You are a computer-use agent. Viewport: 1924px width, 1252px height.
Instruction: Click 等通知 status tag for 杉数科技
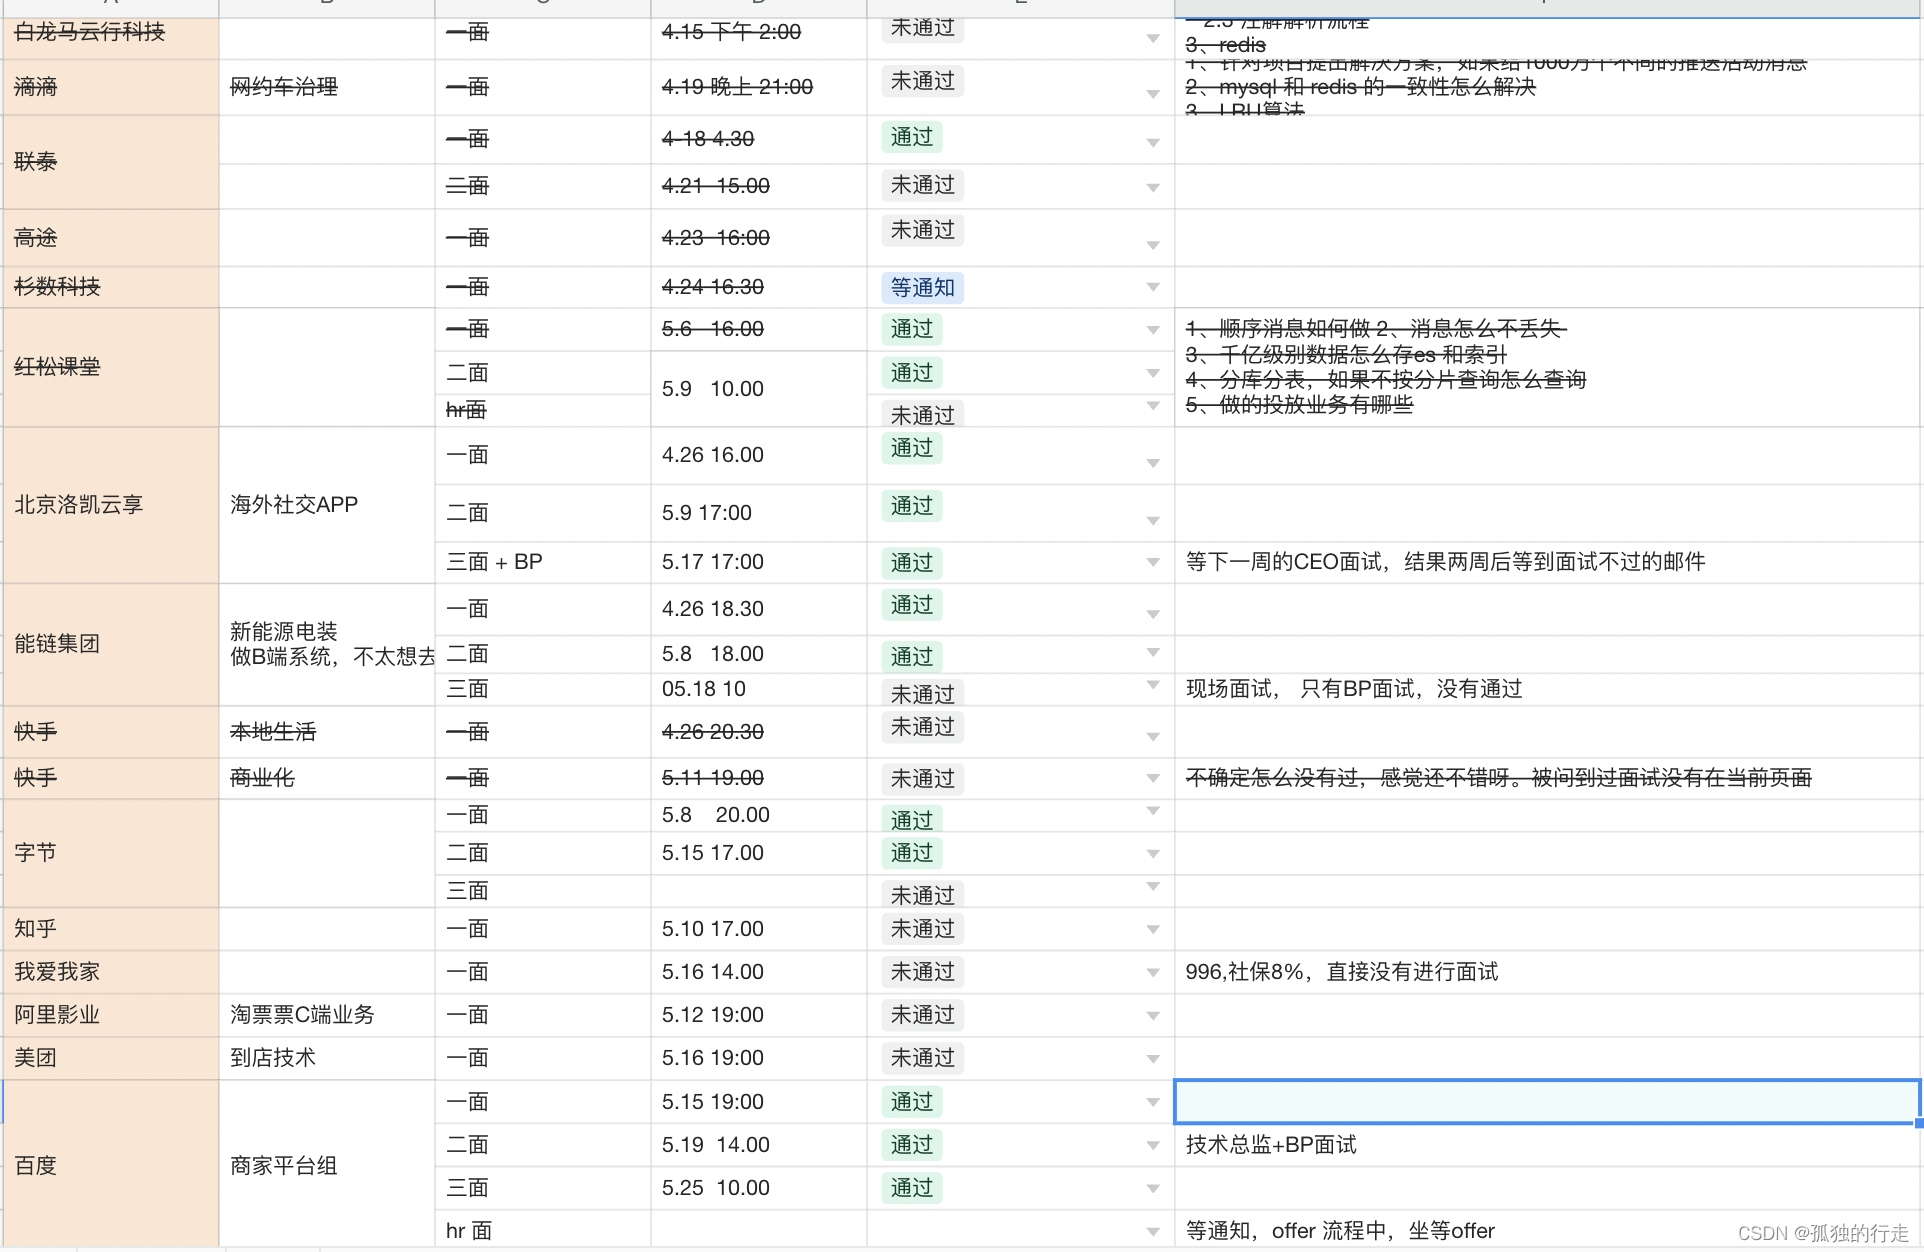[x=922, y=288]
